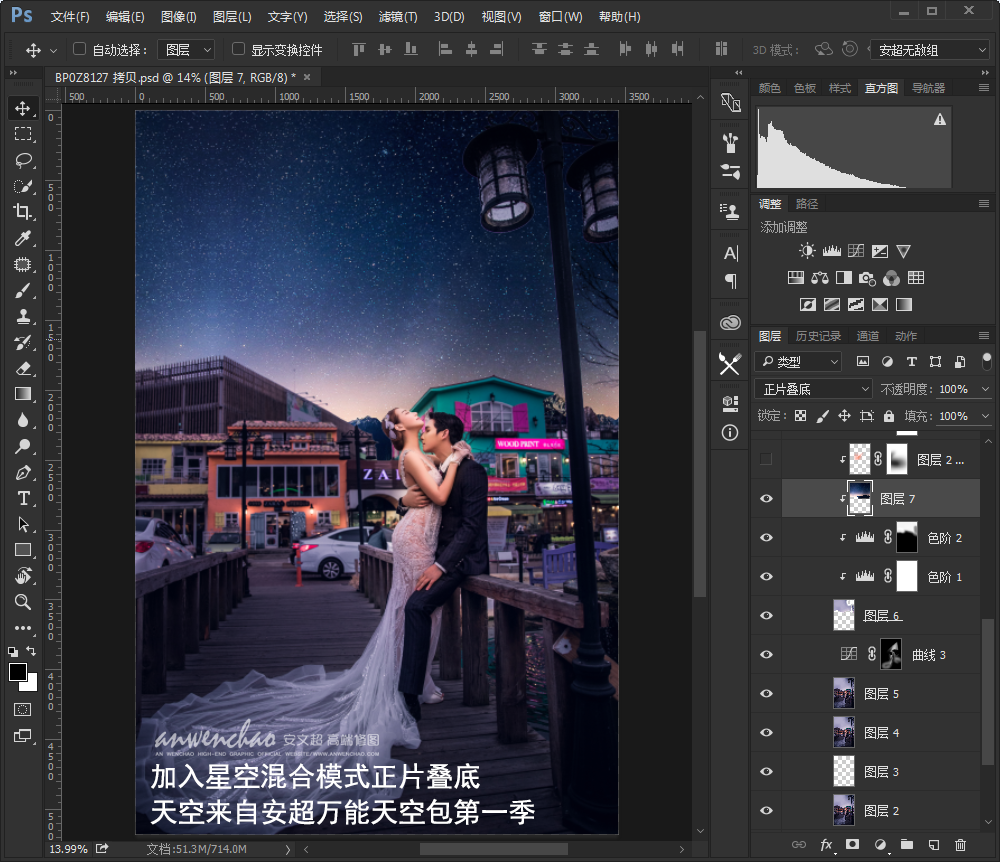Toggle Quick Mask mode
The height and width of the screenshot is (862, 1000).
pyautogui.click(x=22, y=709)
